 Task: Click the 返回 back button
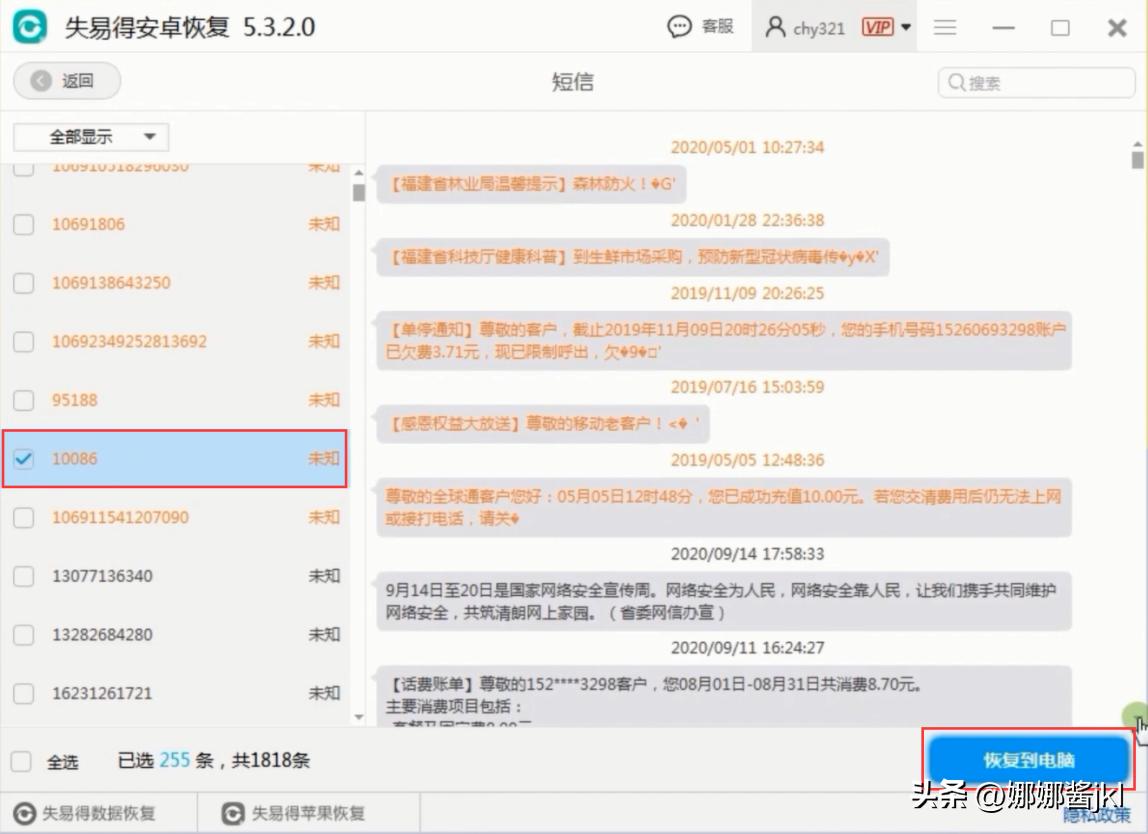tap(66, 81)
